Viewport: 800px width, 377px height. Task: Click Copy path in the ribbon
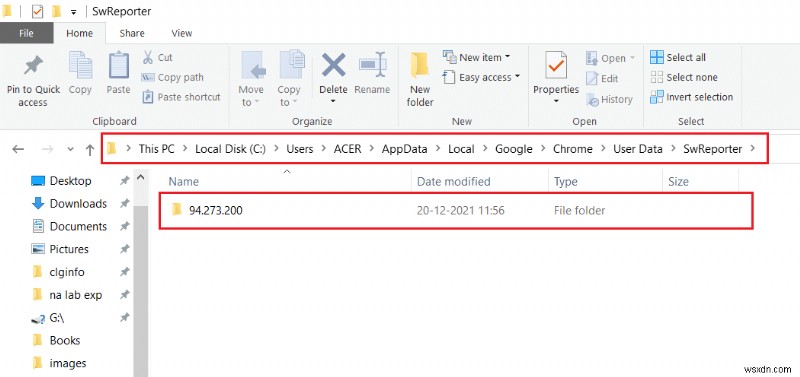pos(172,78)
